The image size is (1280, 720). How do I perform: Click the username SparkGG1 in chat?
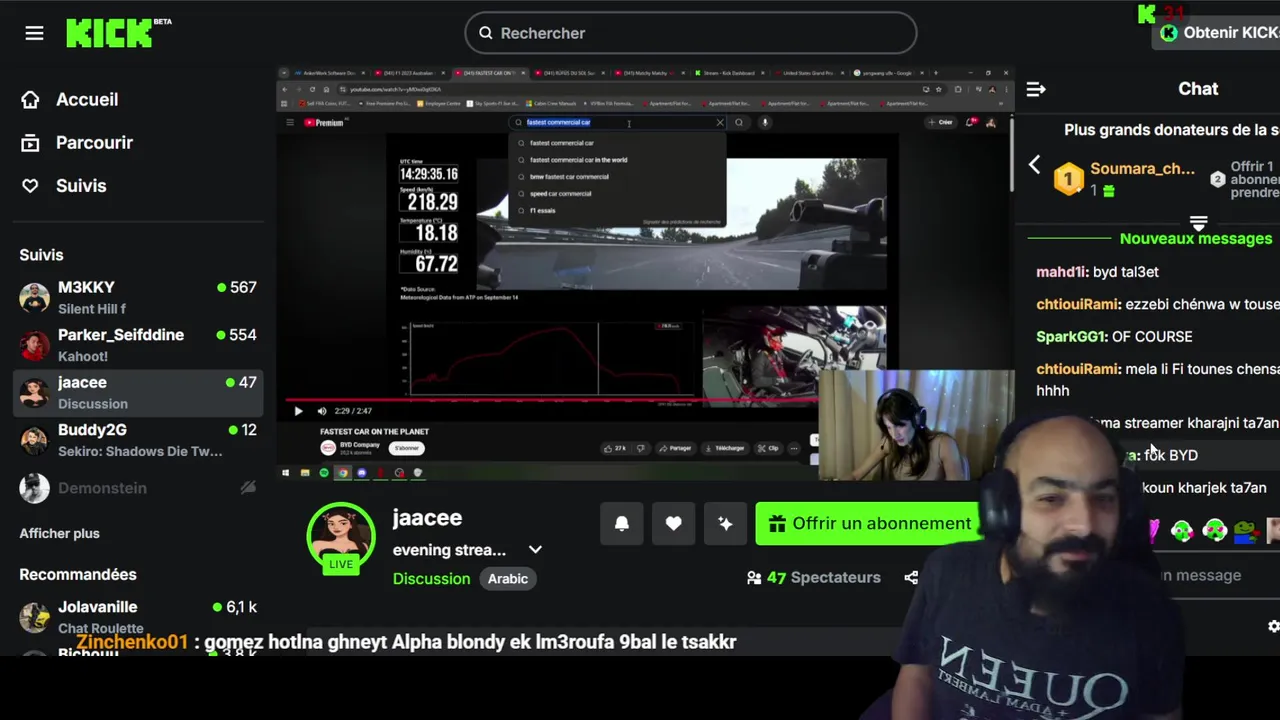(x=1071, y=337)
